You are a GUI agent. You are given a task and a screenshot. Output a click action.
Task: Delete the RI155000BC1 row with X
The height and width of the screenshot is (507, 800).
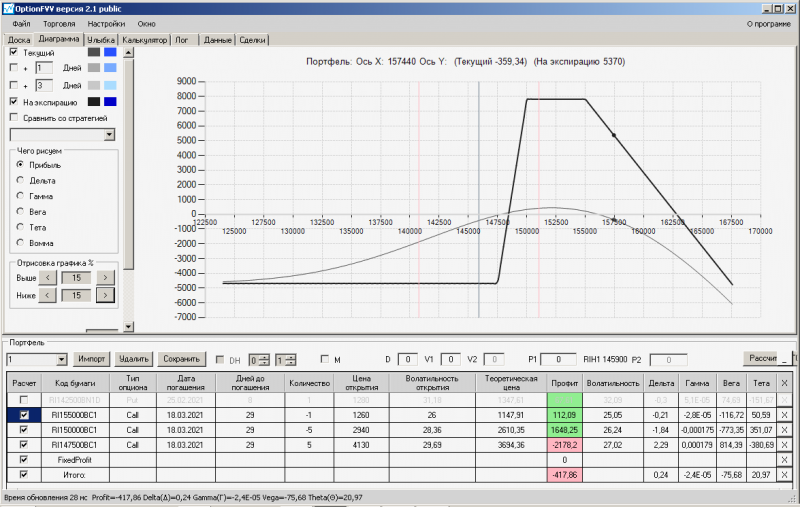point(784,415)
